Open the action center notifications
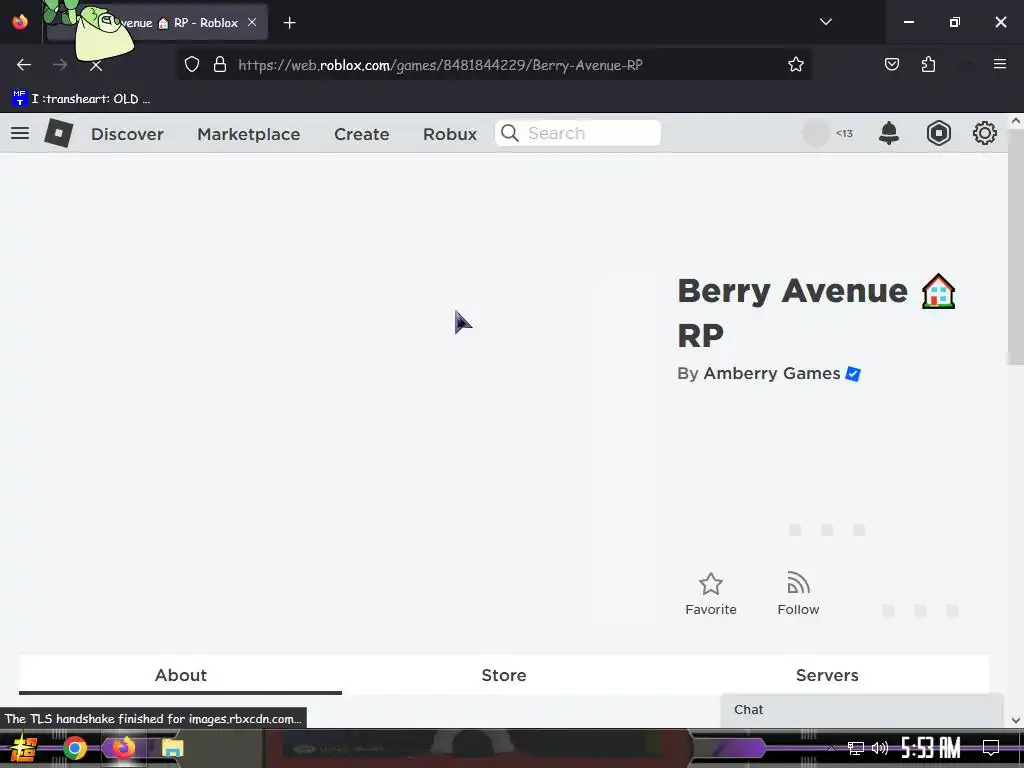1024x768 pixels. pyautogui.click(x=991, y=748)
